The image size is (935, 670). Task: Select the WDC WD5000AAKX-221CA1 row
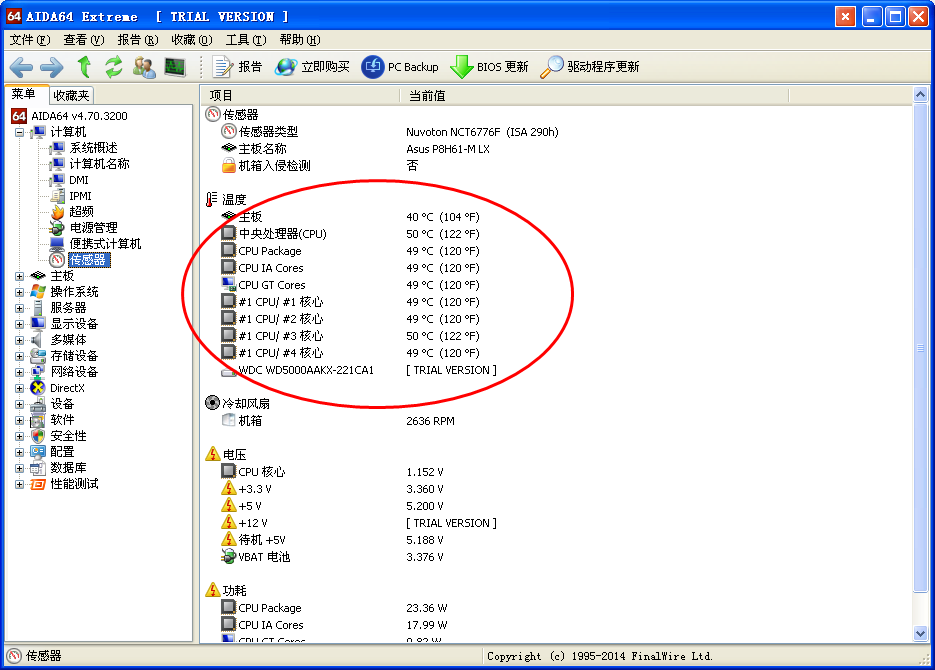tap(556, 370)
